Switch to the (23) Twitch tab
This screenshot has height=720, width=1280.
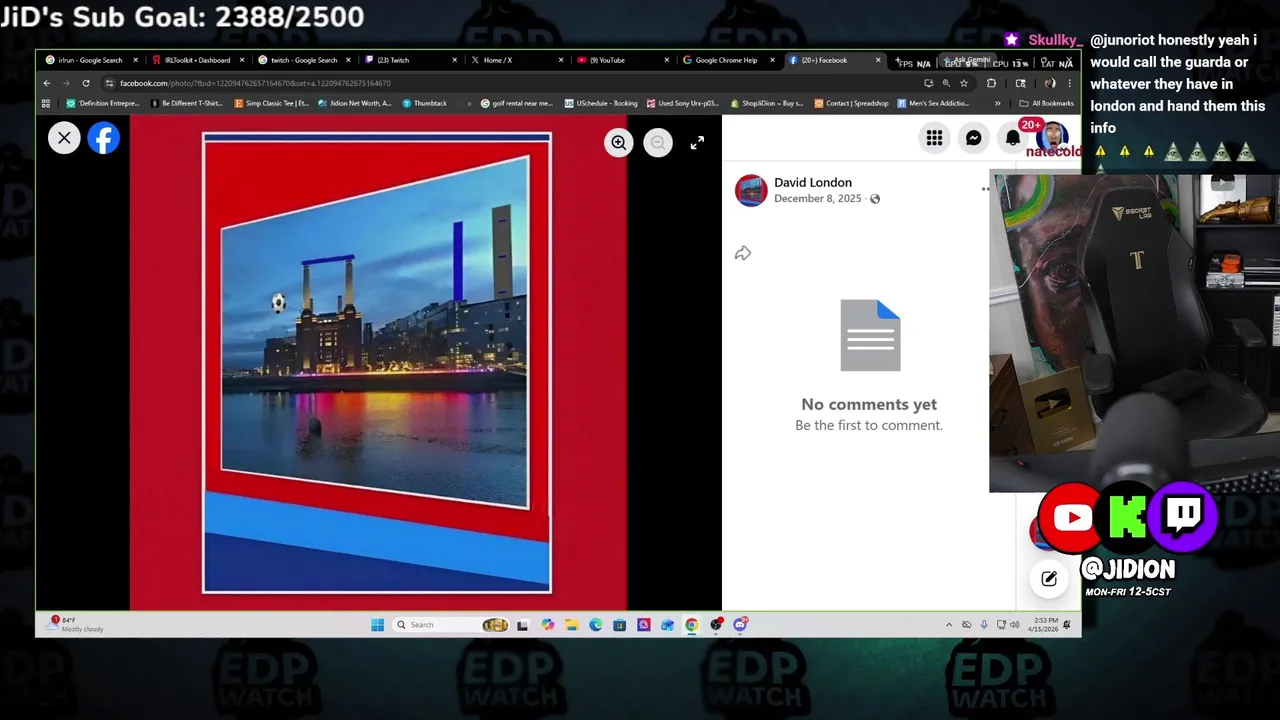tap(409, 60)
